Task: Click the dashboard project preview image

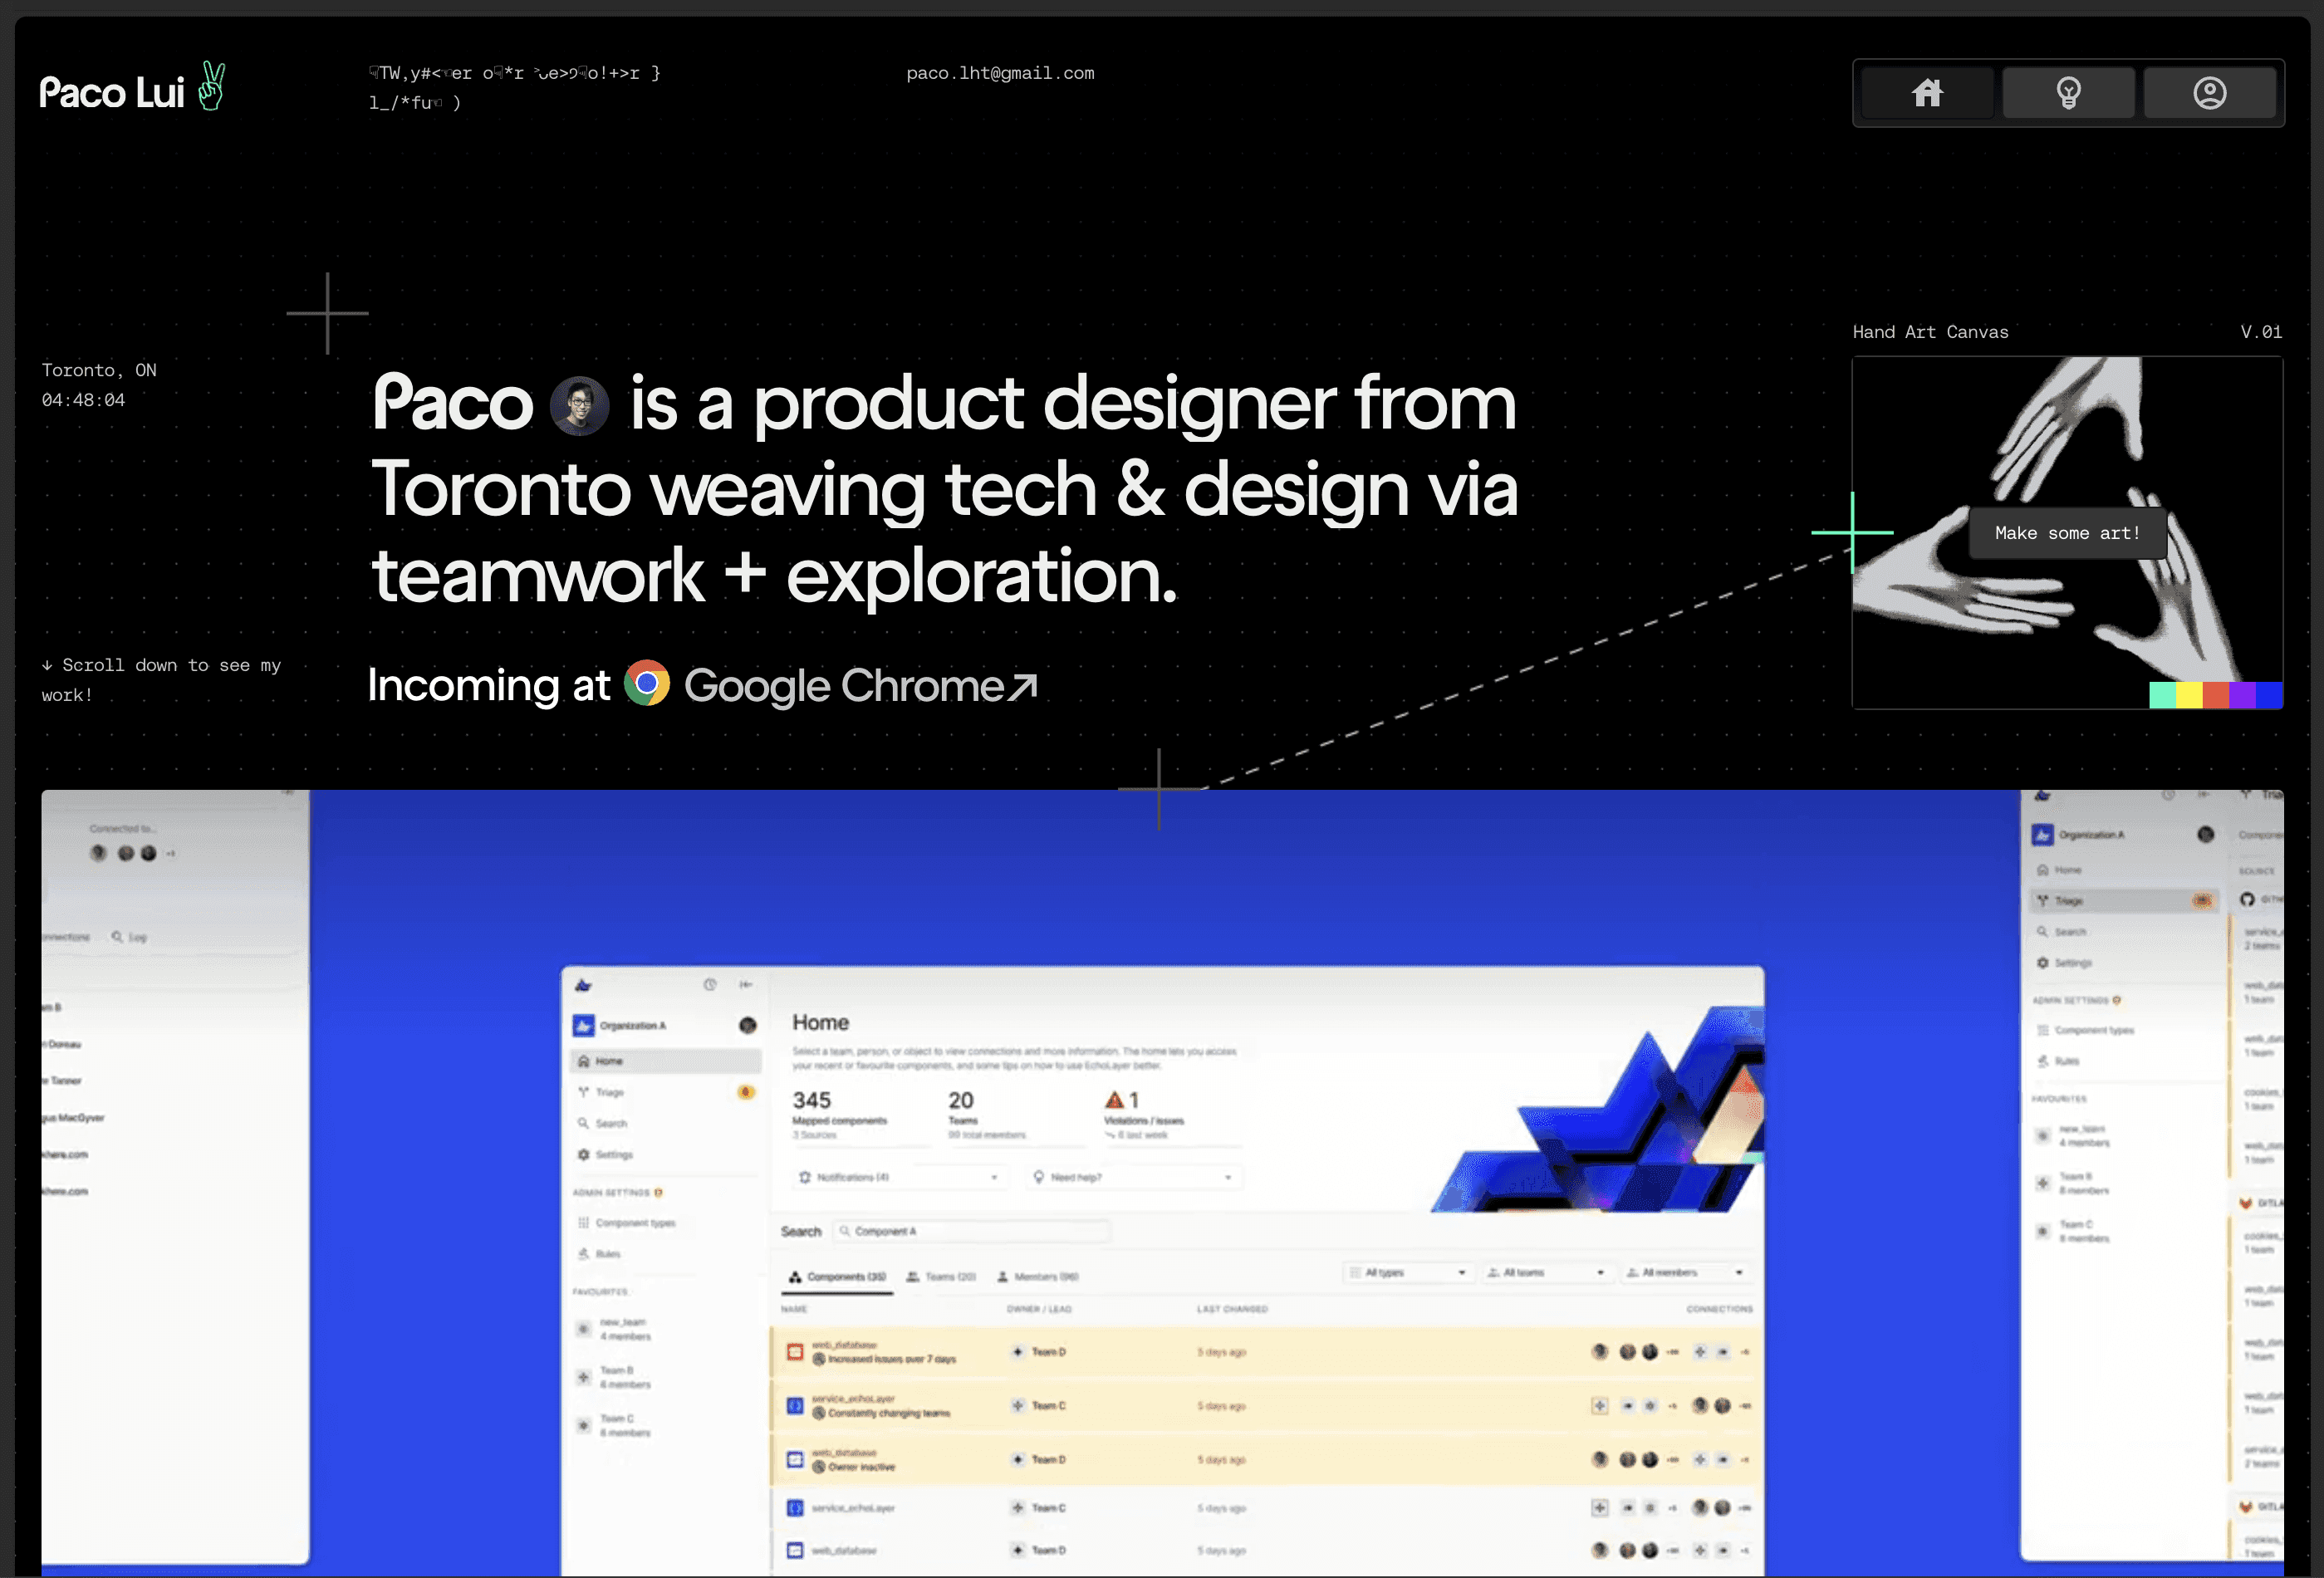Action: pos(1162,1180)
